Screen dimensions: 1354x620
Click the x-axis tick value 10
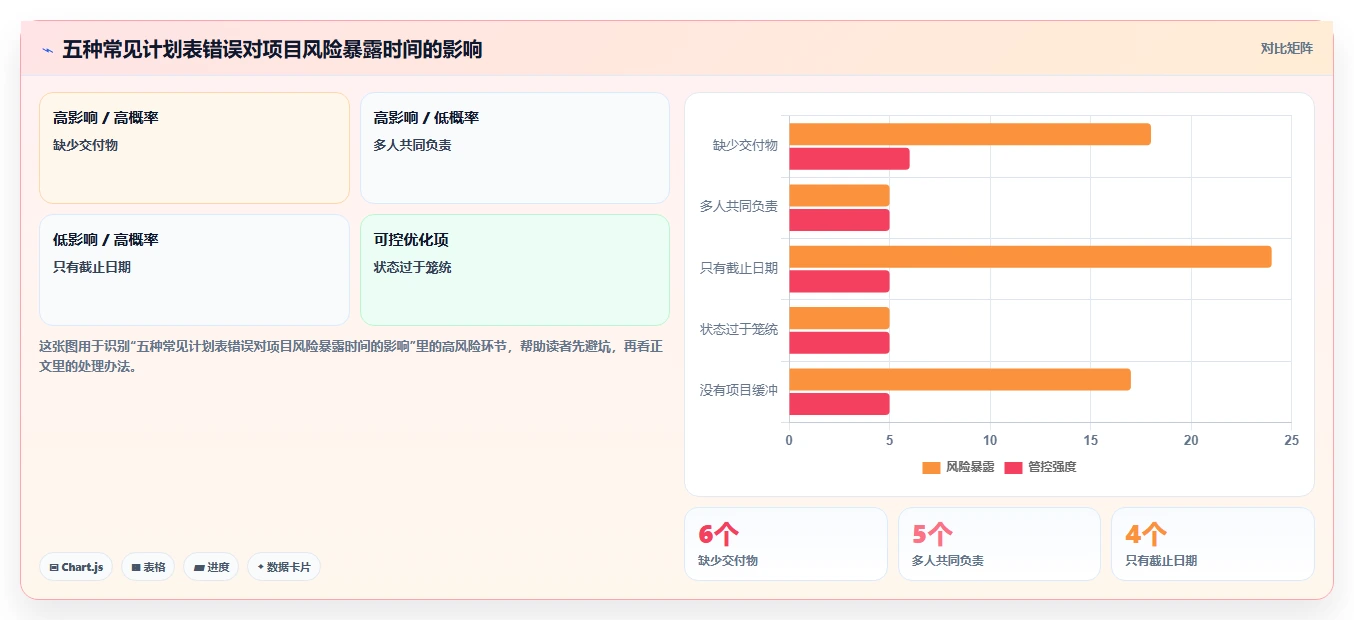tap(990, 440)
